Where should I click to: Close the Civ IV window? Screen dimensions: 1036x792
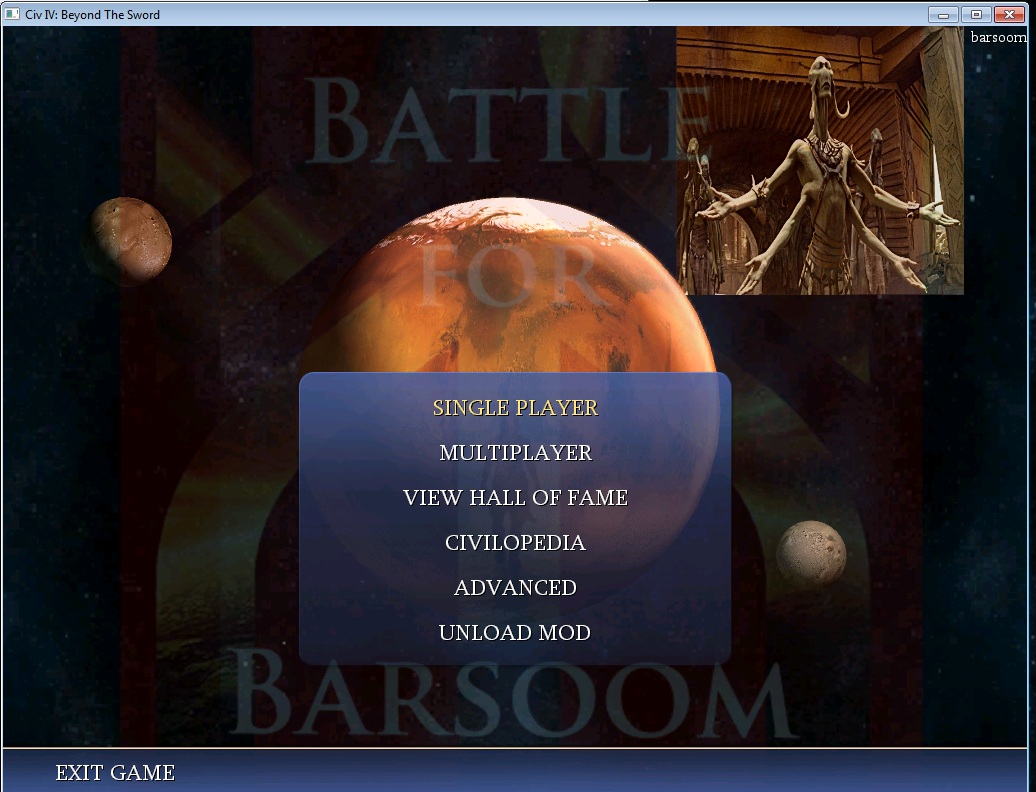pyautogui.click(x=1009, y=14)
